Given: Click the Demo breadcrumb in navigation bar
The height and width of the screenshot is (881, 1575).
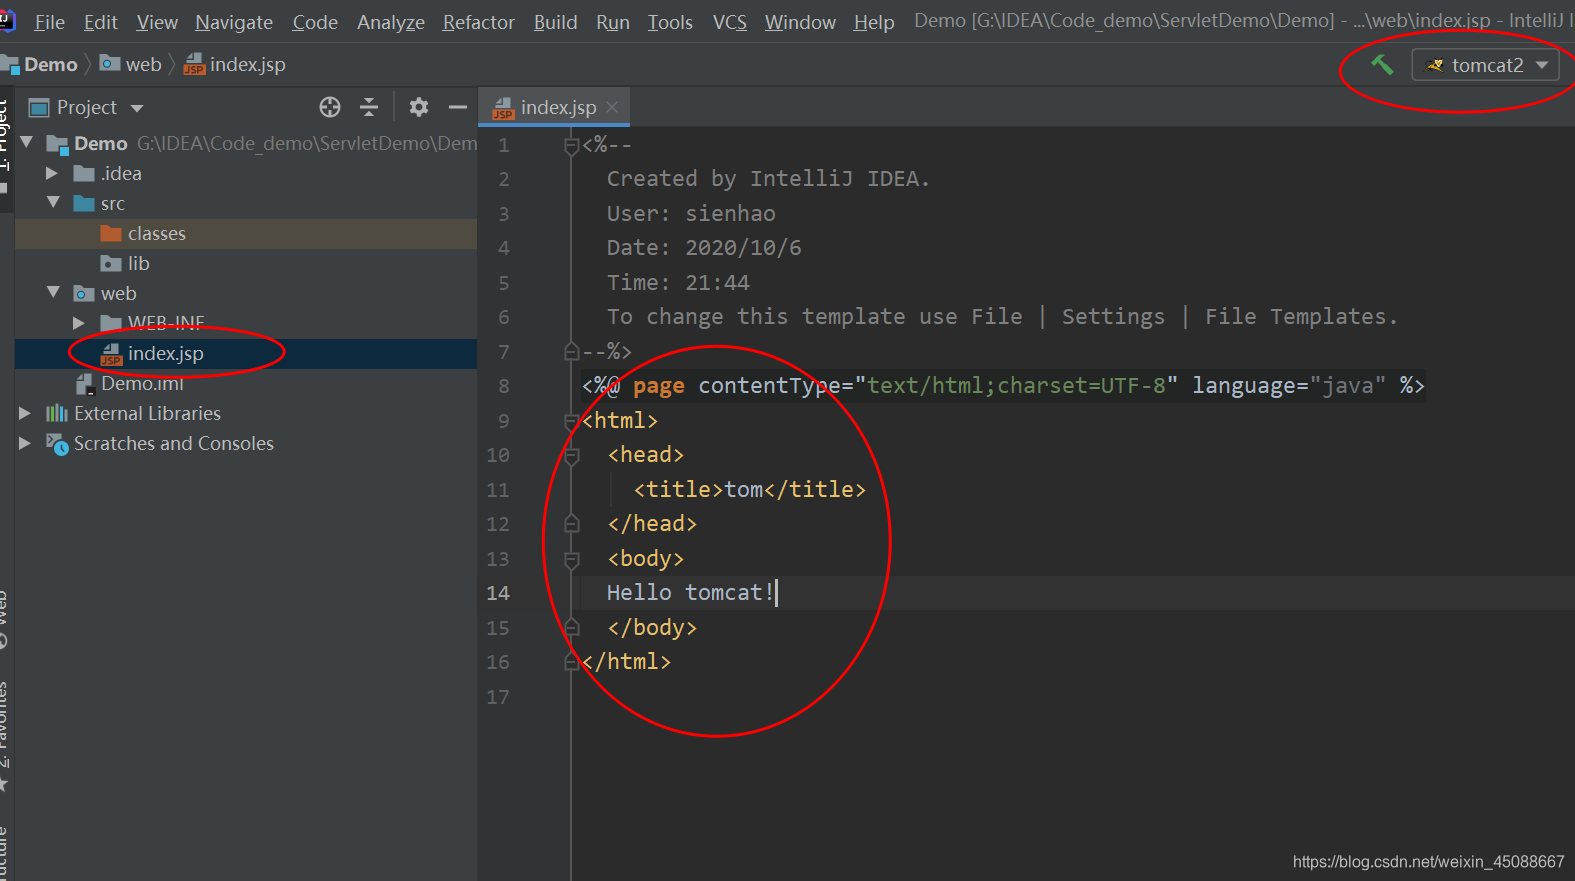Looking at the screenshot, I should click(x=50, y=65).
